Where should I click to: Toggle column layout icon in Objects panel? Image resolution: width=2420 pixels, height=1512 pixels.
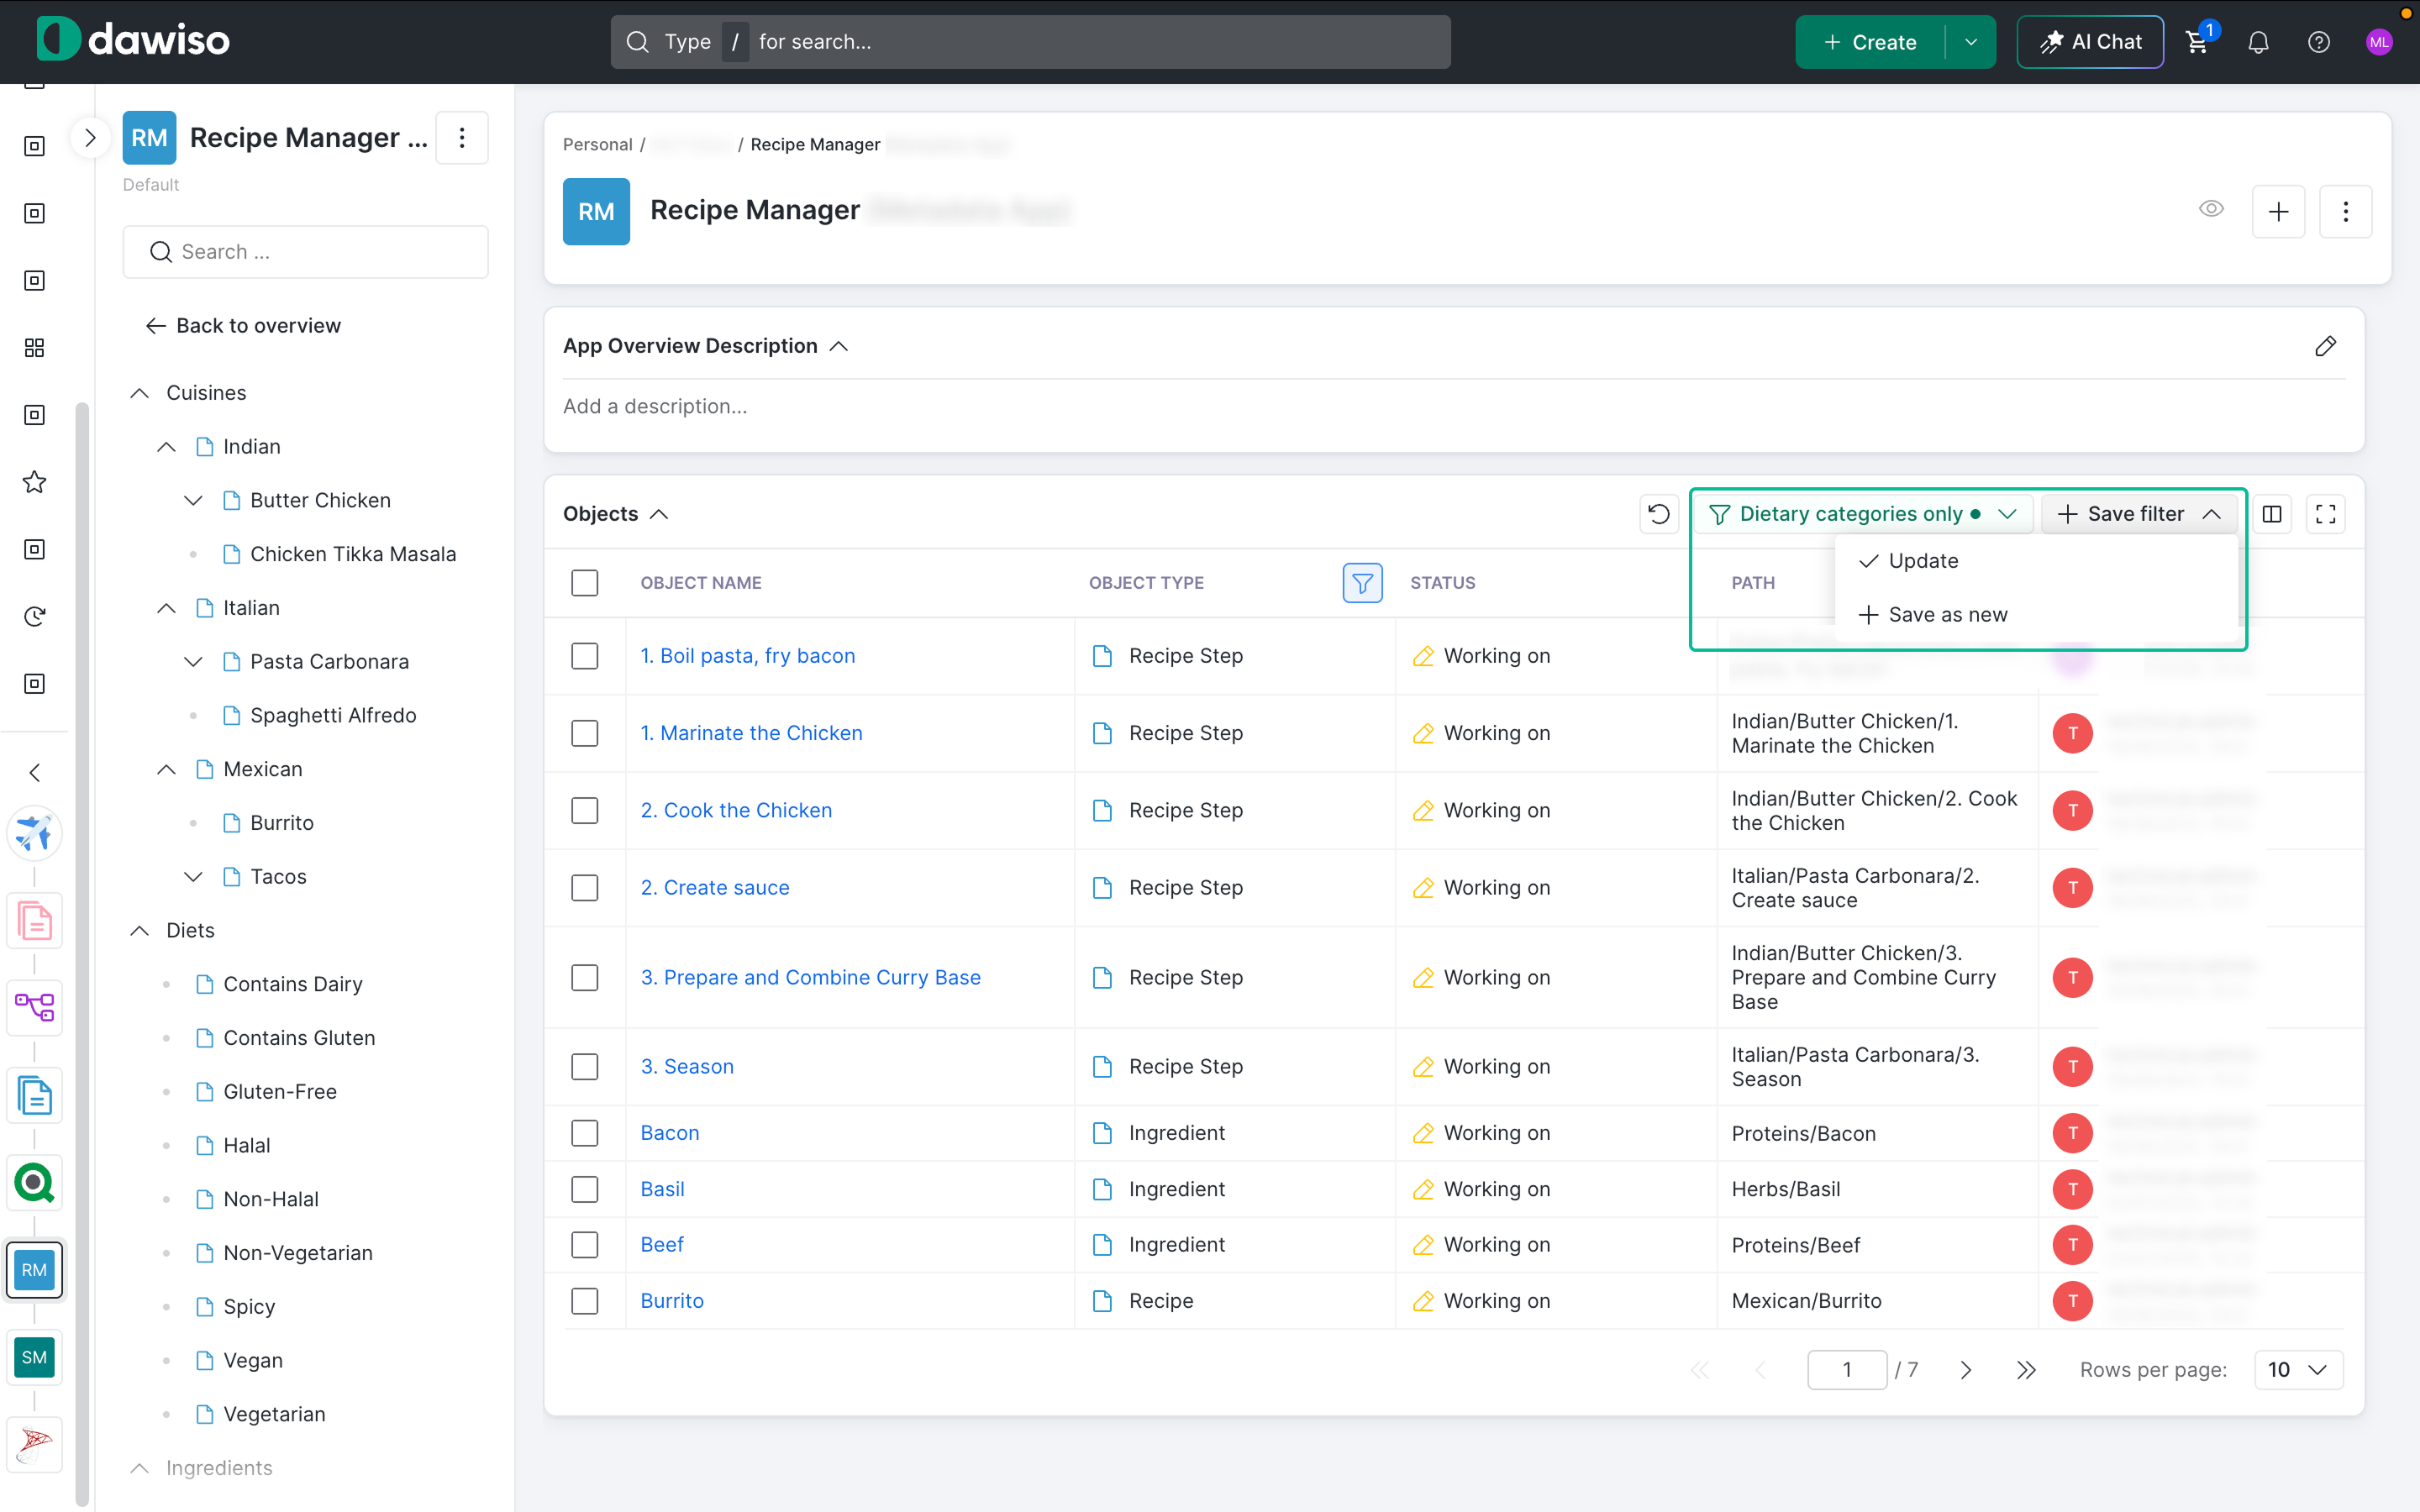pyautogui.click(x=2272, y=514)
